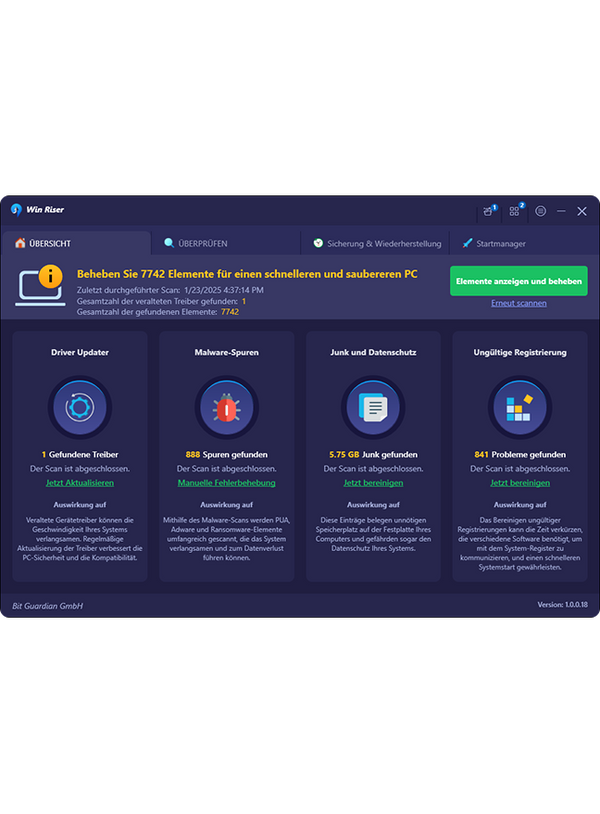
Task: Click the laptop warning info icon
Action: [40, 285]
